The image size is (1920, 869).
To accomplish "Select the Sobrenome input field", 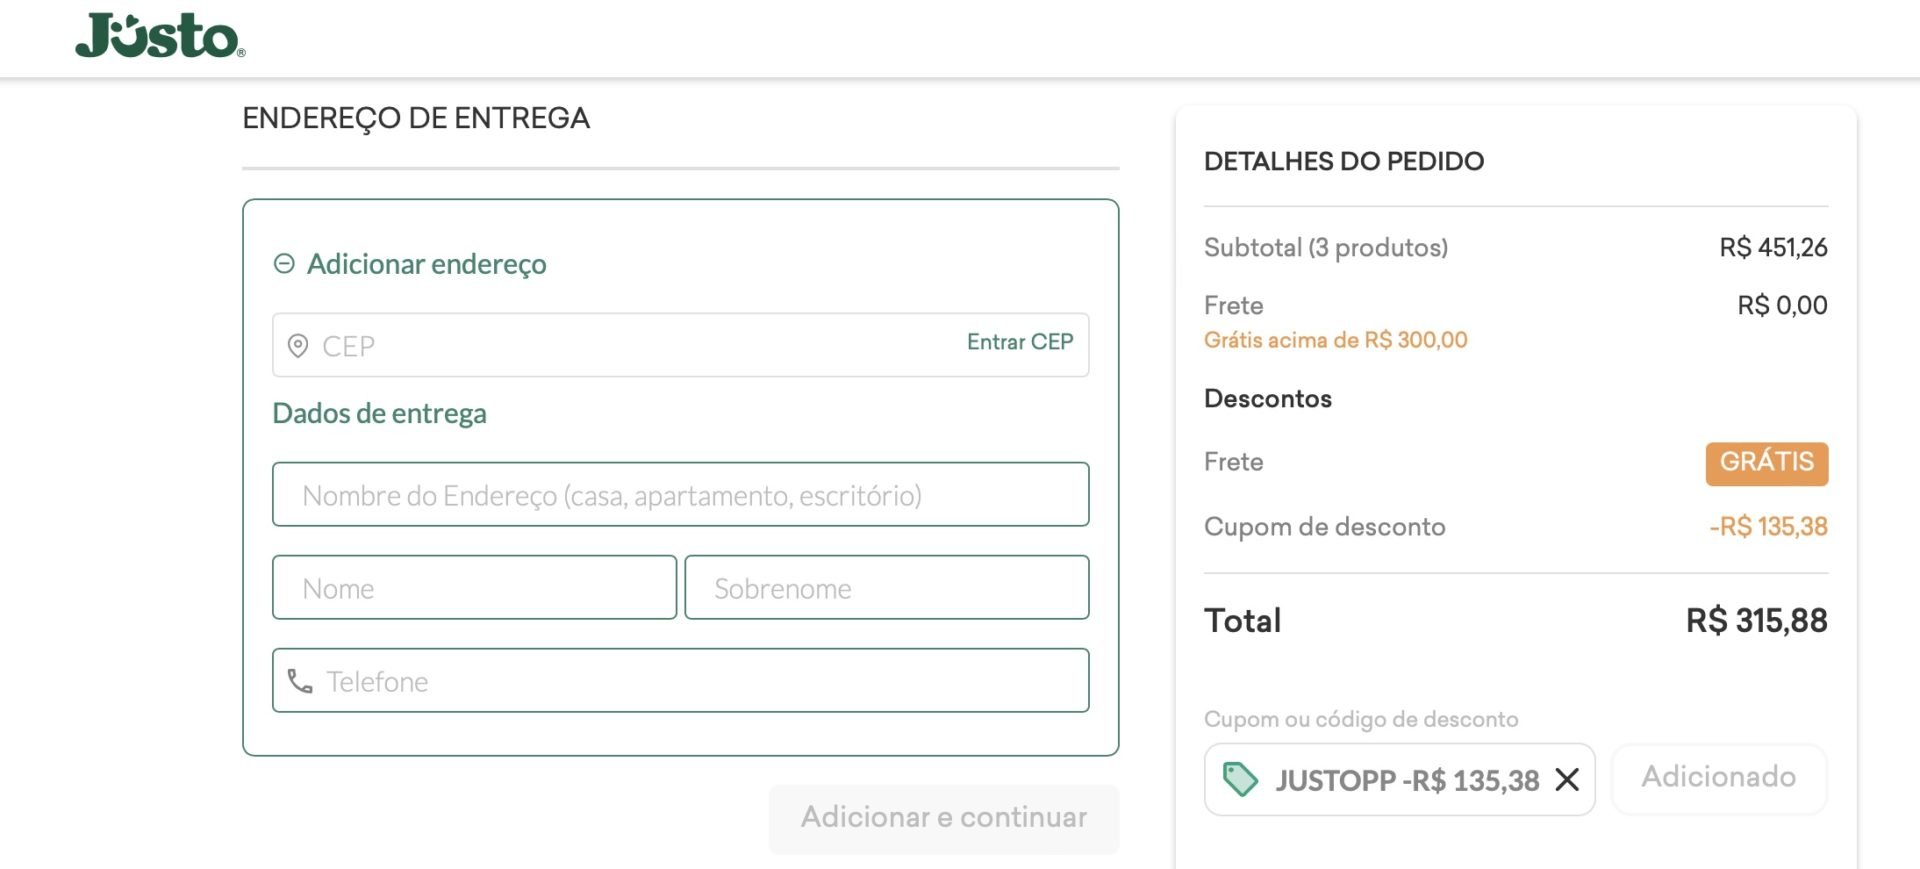I will pos(887,587).
